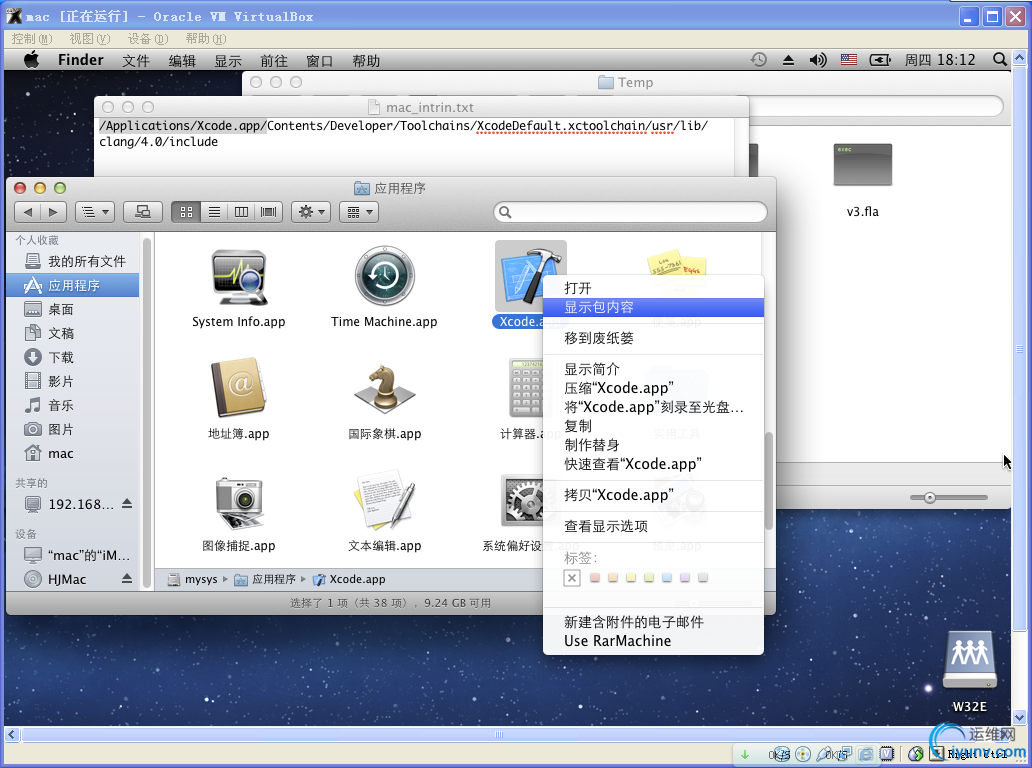
Task: Choose 新建含附件的电子邮件 from the context menu
Action: [654, 622]
